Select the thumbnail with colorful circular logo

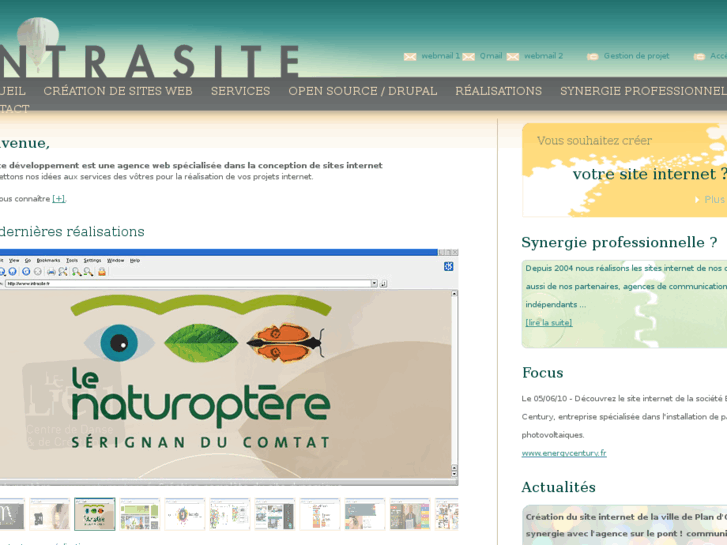coord(185,514)
